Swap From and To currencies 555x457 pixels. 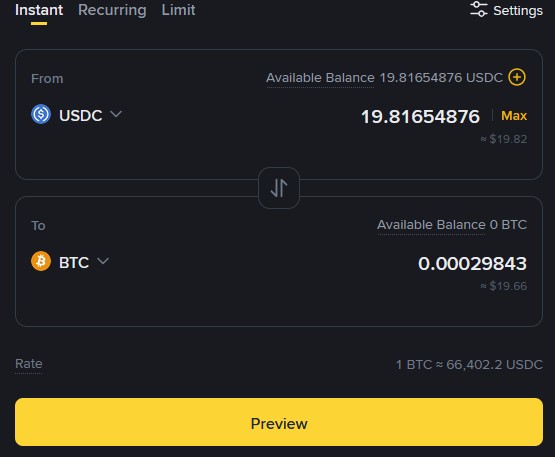[279, 188]
